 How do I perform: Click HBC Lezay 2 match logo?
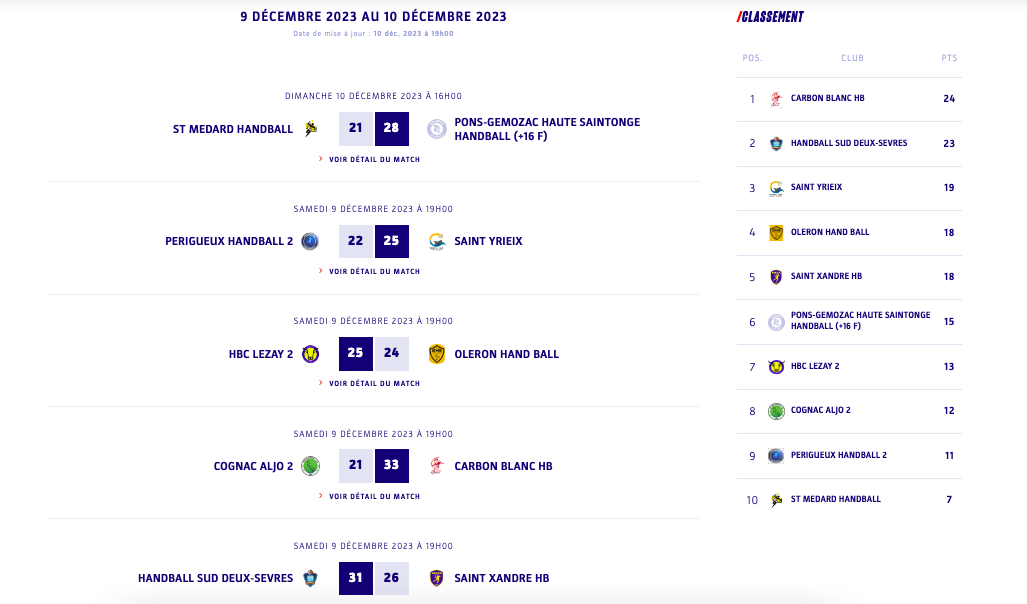point(310,354)
